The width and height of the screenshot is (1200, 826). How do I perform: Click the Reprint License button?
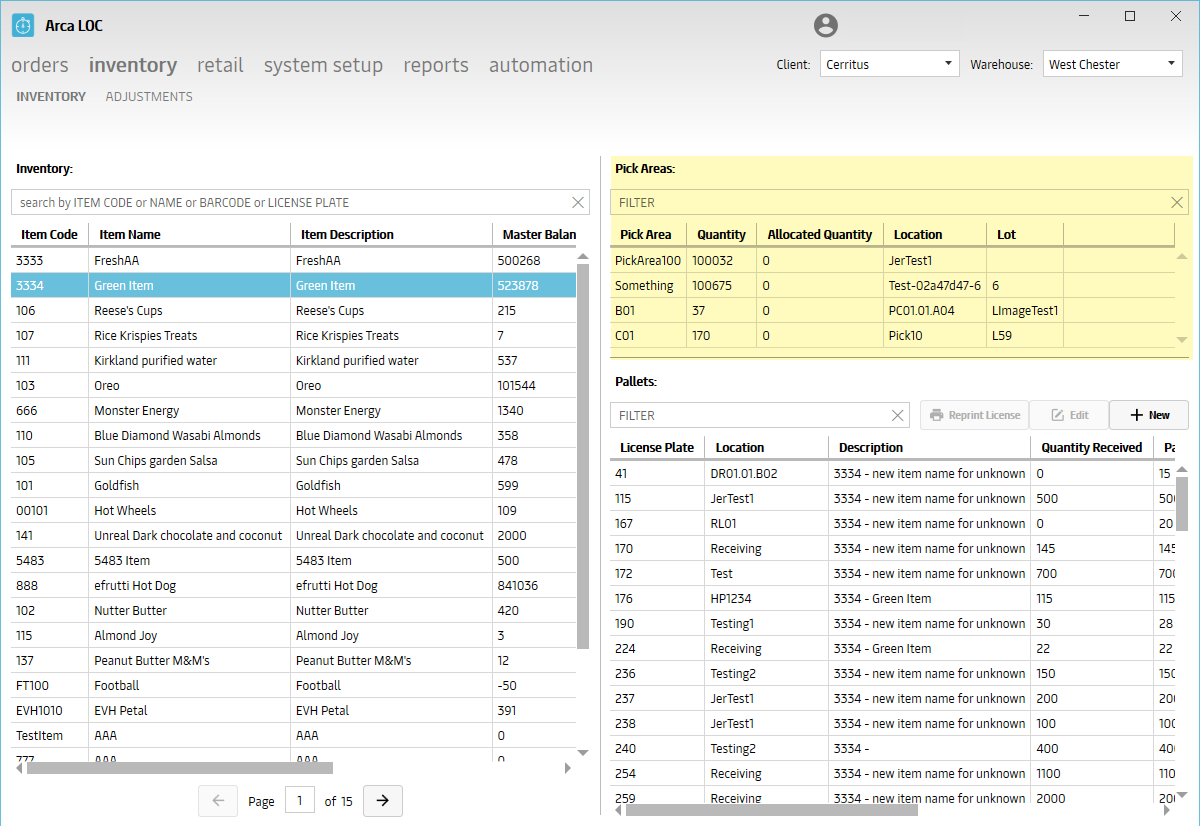(x=974, y=415)
